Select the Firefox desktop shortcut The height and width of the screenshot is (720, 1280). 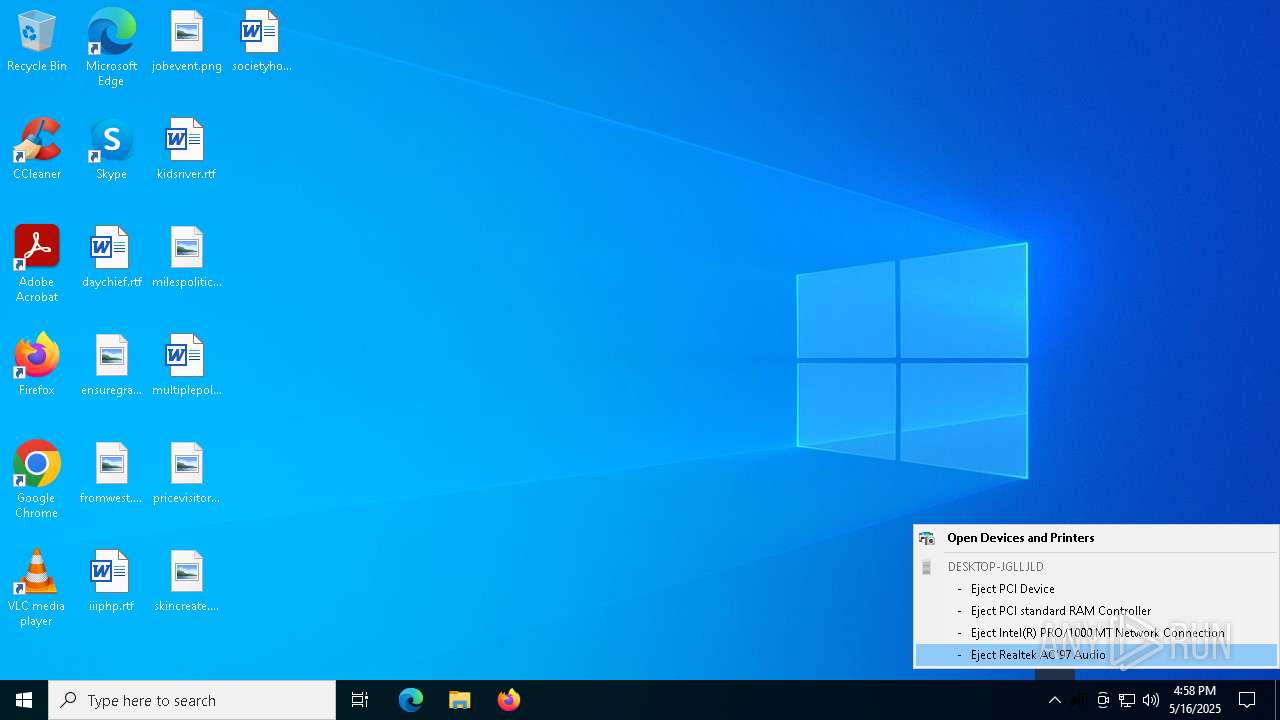click(37, 366)
